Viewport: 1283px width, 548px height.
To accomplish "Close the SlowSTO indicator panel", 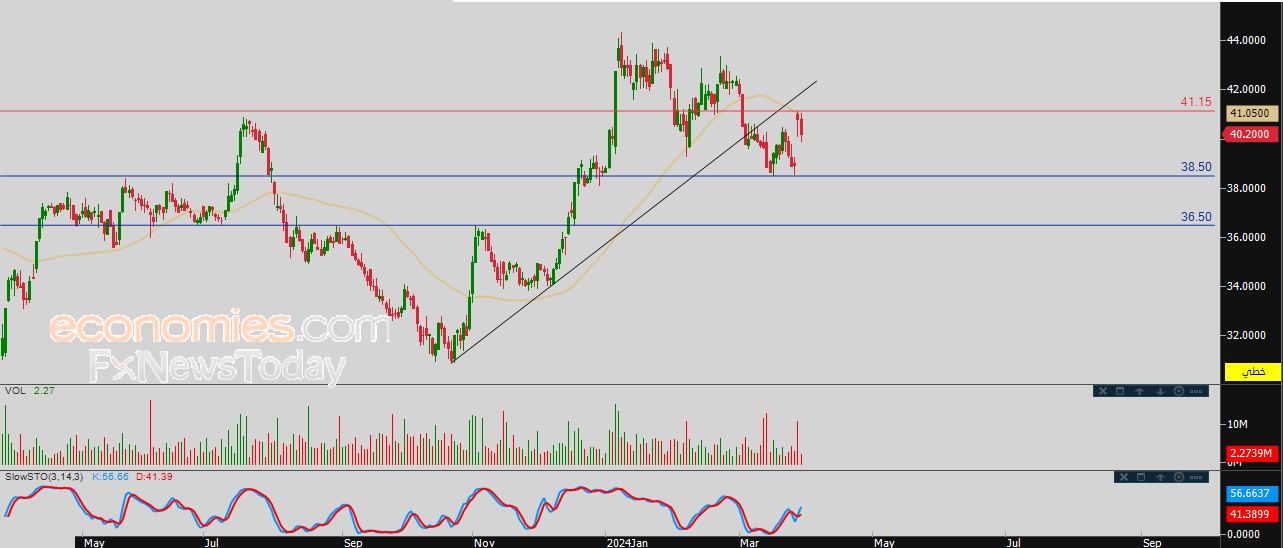I will pos(1124,477).
